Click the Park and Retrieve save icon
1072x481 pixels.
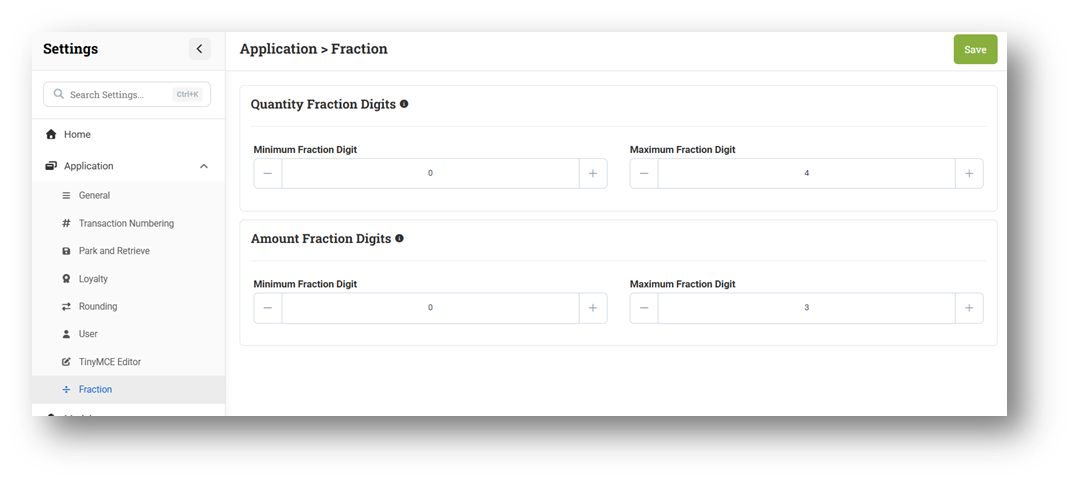pos(66,251)
